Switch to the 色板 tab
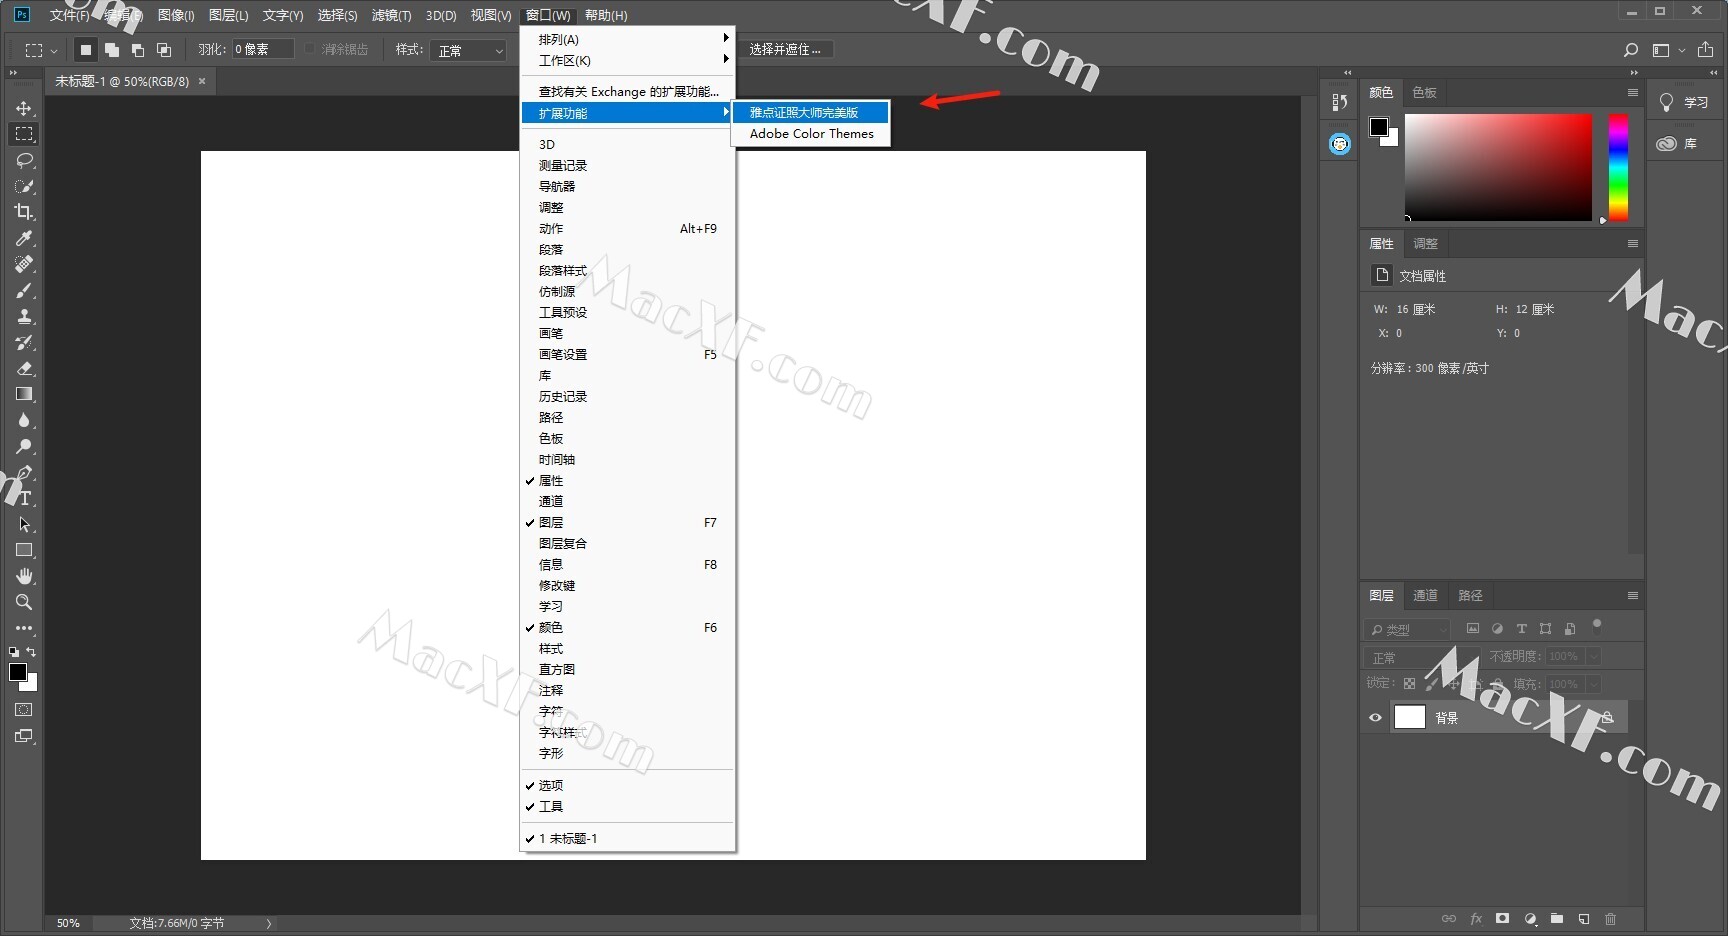The height and width of the screenshot is (936, 1728). click(1424, 93)
